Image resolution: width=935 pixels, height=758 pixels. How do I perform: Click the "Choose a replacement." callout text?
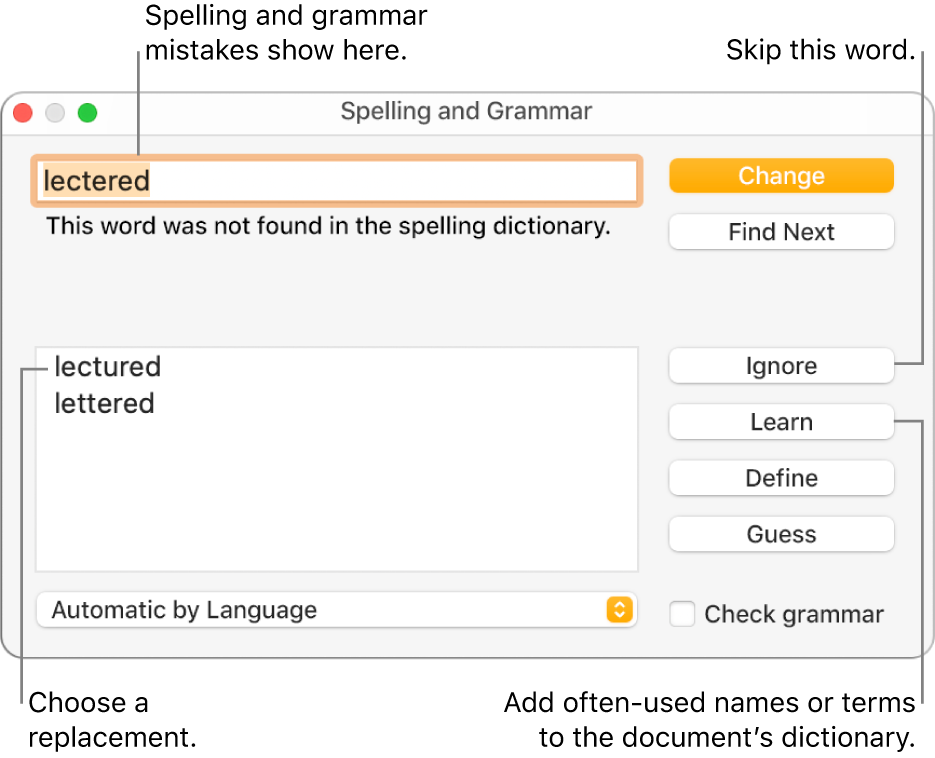pos(112,721)
